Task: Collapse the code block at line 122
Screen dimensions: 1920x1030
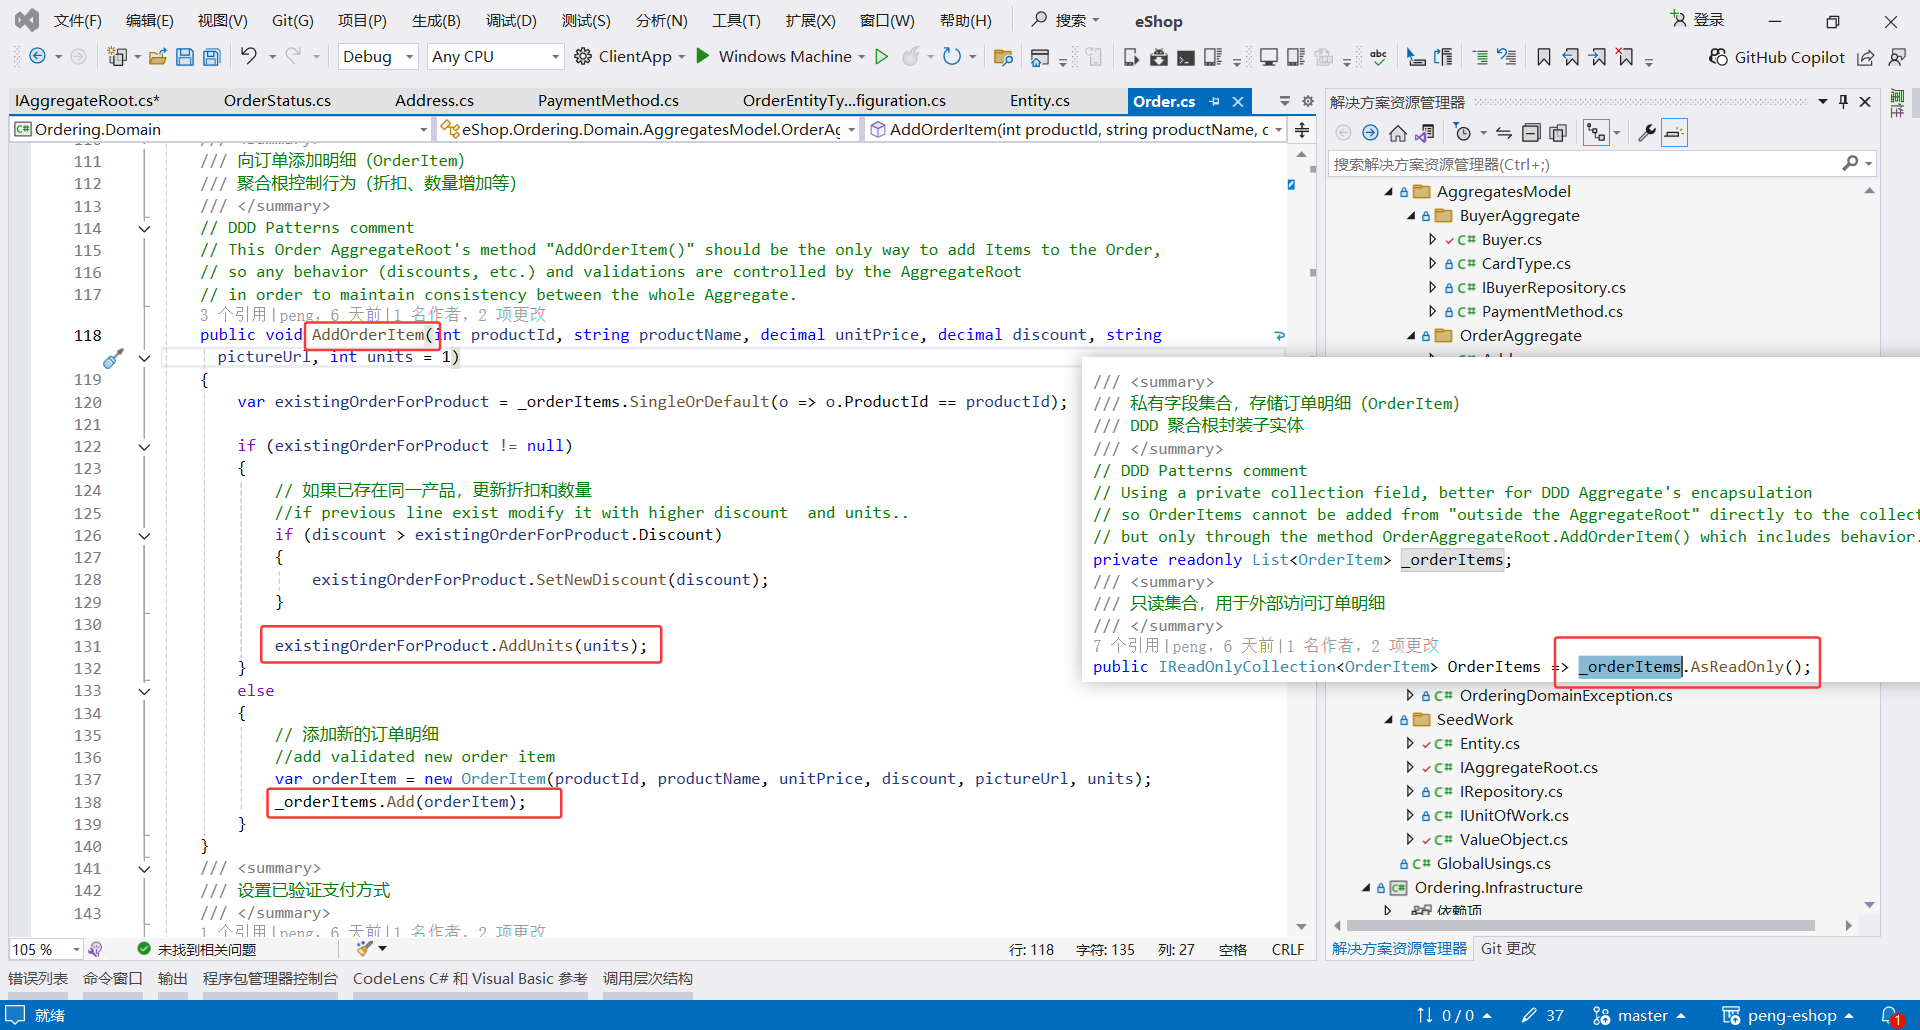Action: (144, 447)
